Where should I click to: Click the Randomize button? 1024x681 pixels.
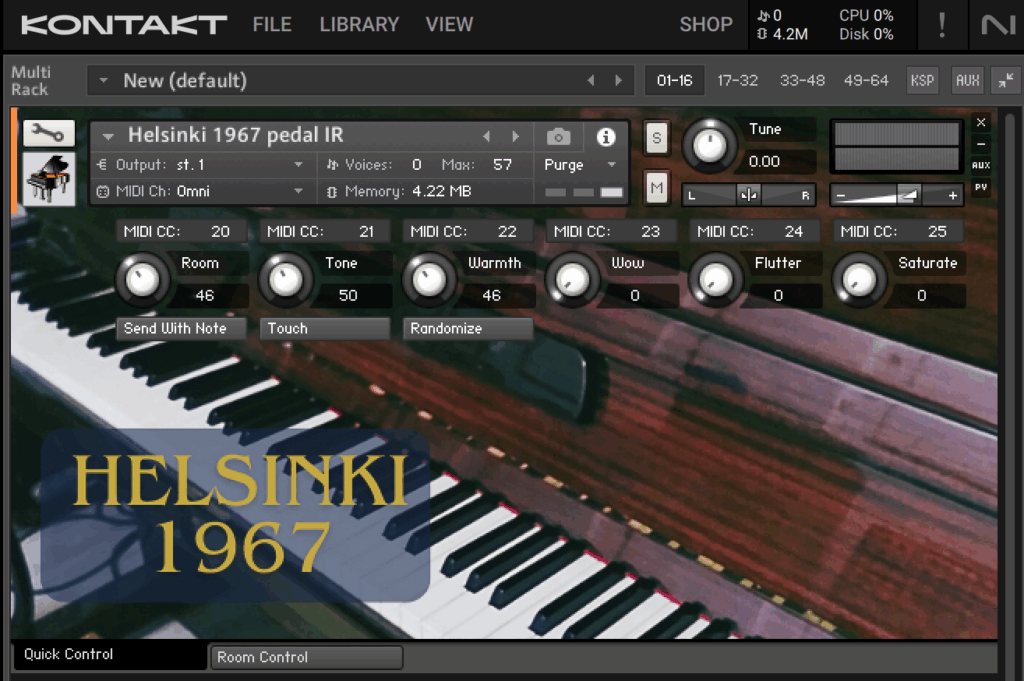(x=468, y=328)
